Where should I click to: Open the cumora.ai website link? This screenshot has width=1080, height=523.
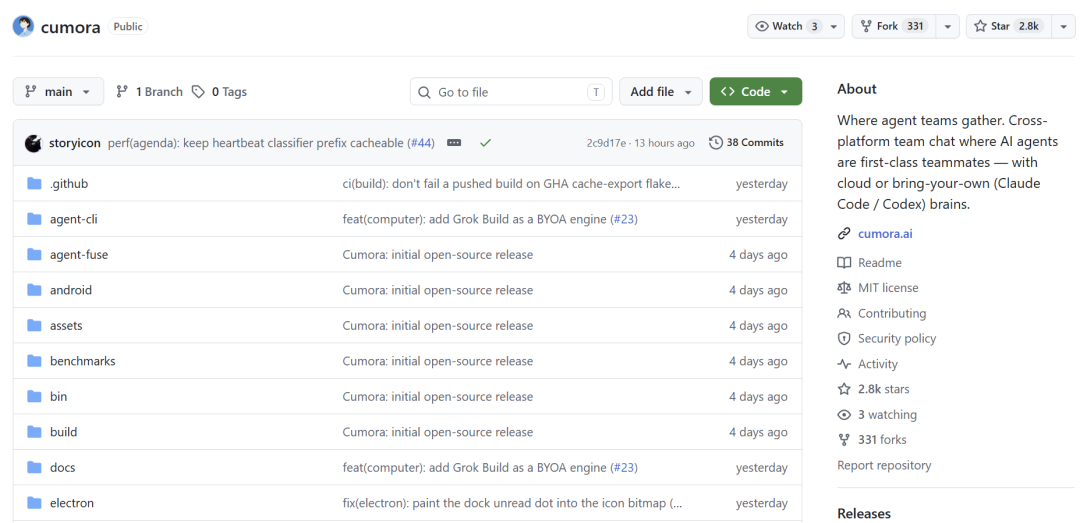click(x=886, y=234)
